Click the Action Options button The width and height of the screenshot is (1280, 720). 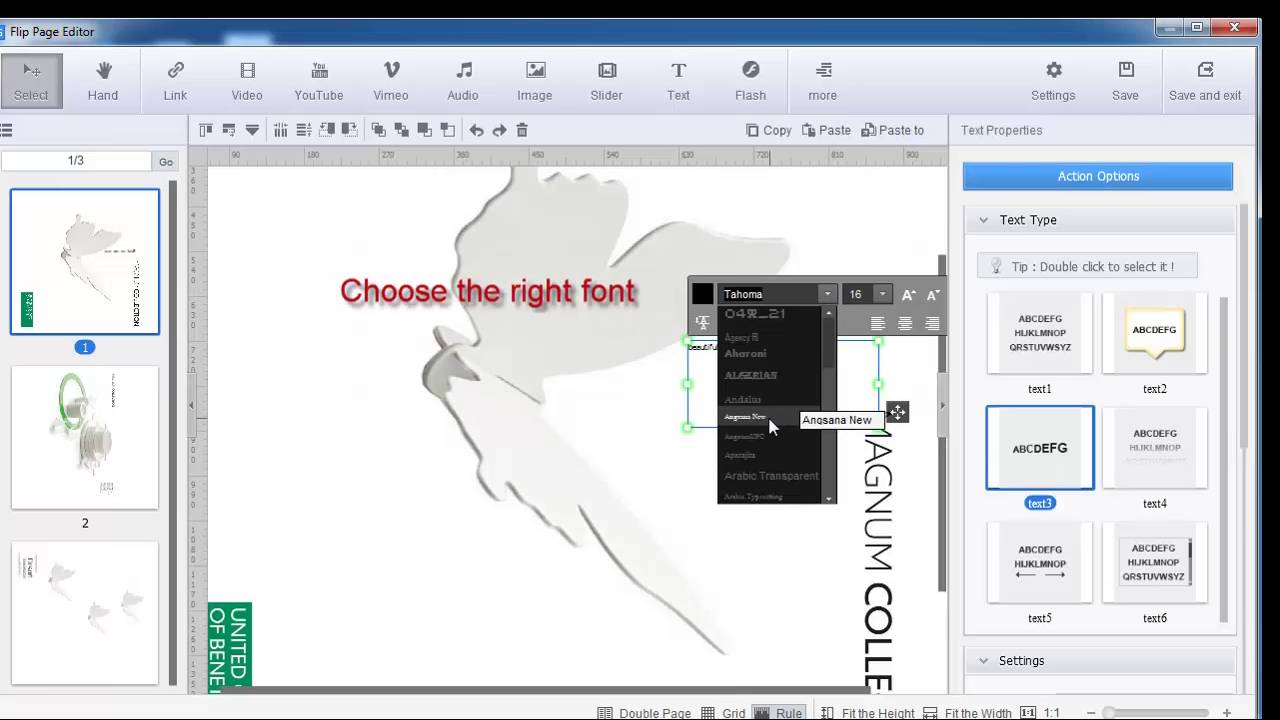pyautogui.click(x=1098, y=176)
